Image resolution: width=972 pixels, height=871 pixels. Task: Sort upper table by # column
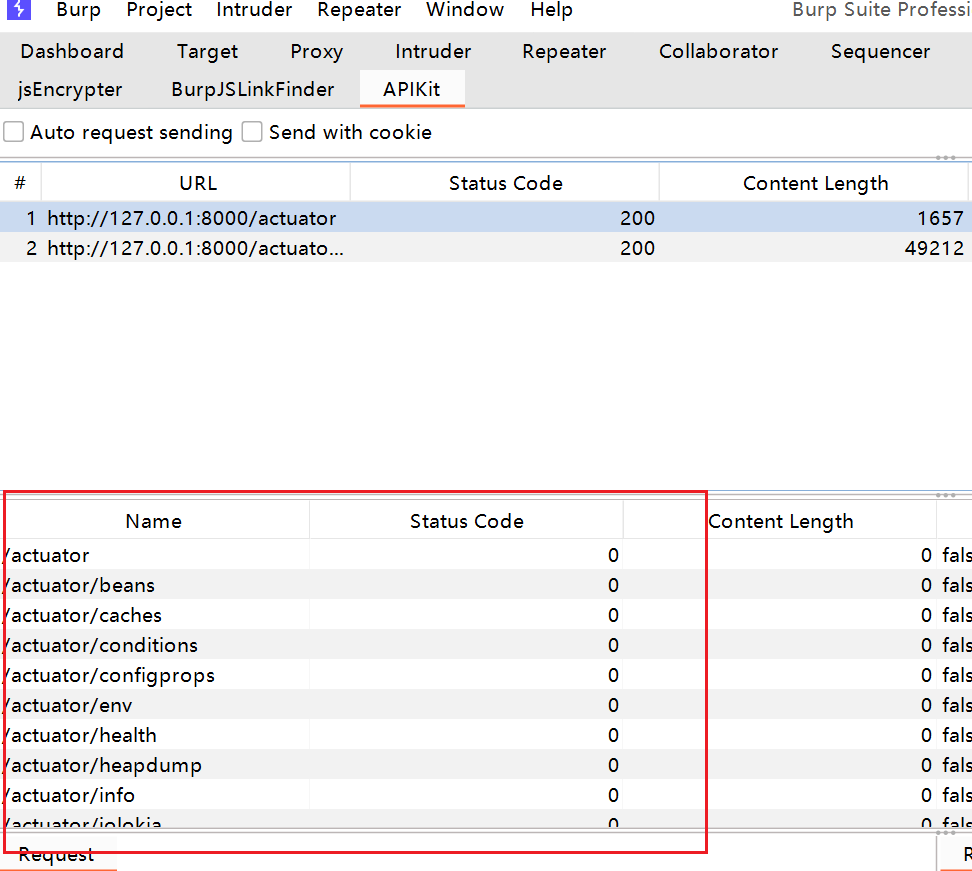20,183
